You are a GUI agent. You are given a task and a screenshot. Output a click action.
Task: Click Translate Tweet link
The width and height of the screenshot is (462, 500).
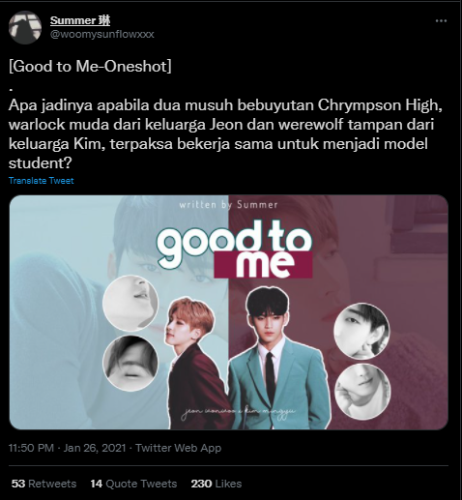(41, 181)
